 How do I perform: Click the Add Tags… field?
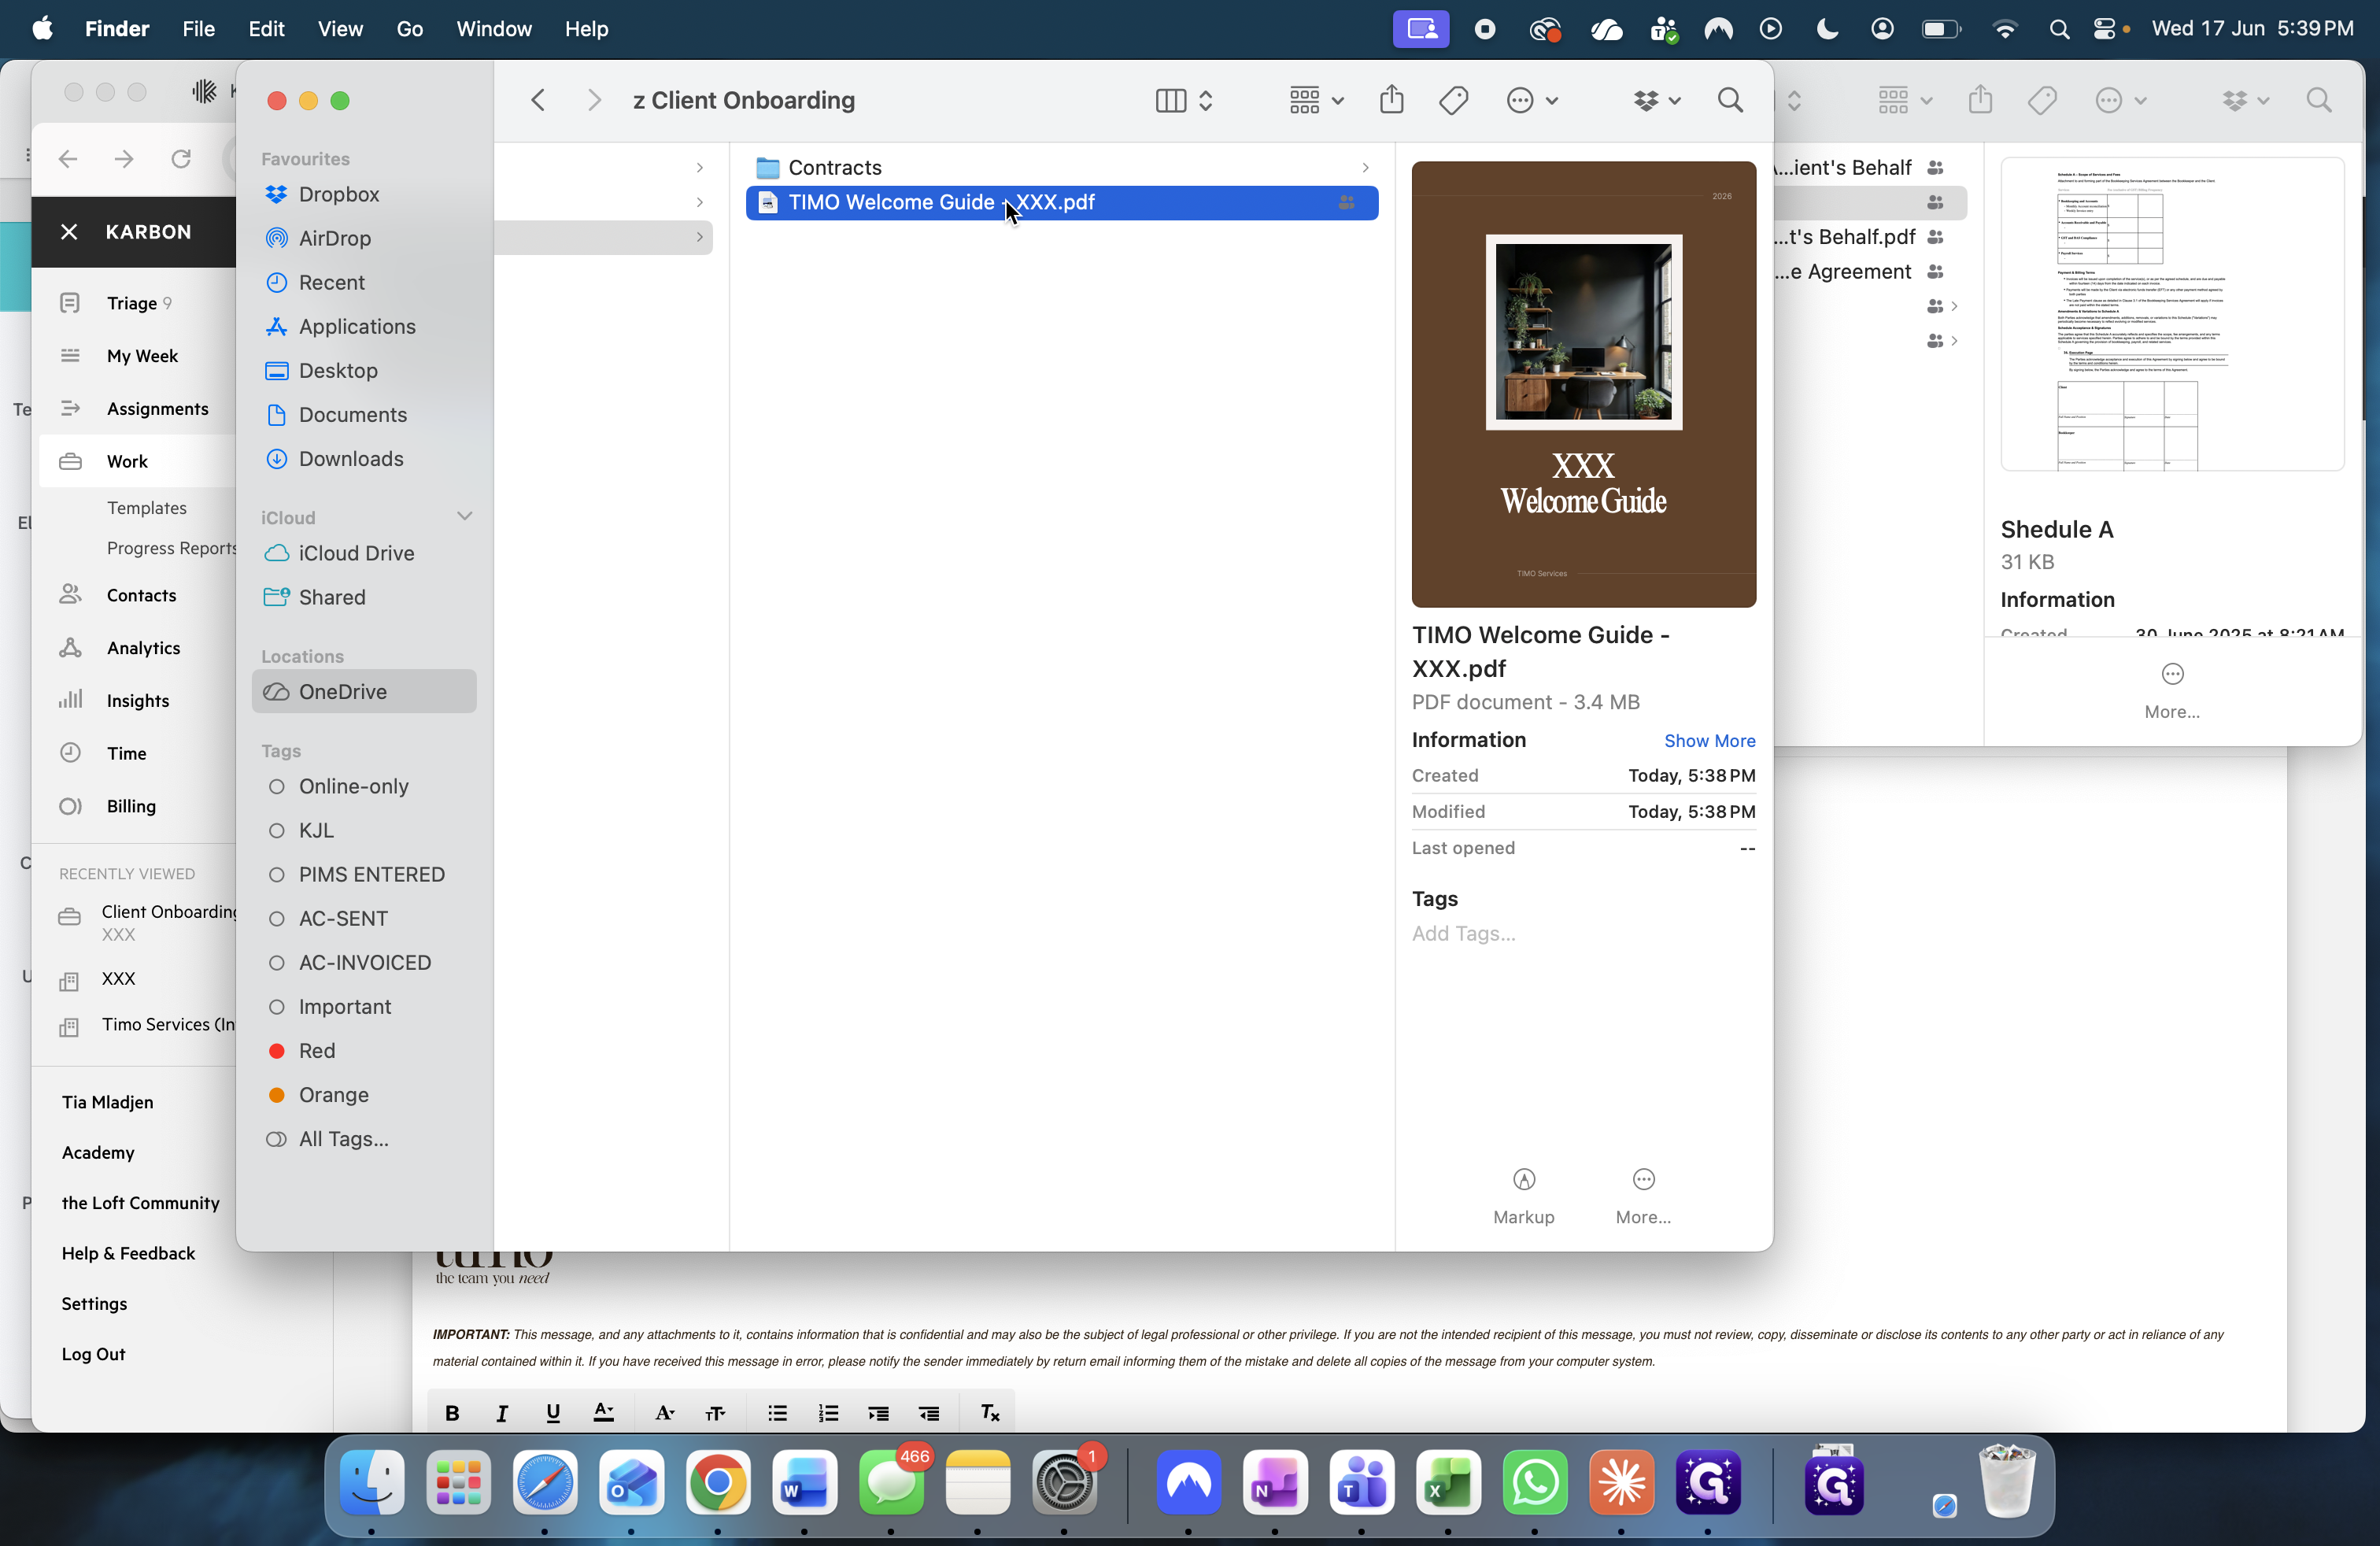tap(1464, 933)
